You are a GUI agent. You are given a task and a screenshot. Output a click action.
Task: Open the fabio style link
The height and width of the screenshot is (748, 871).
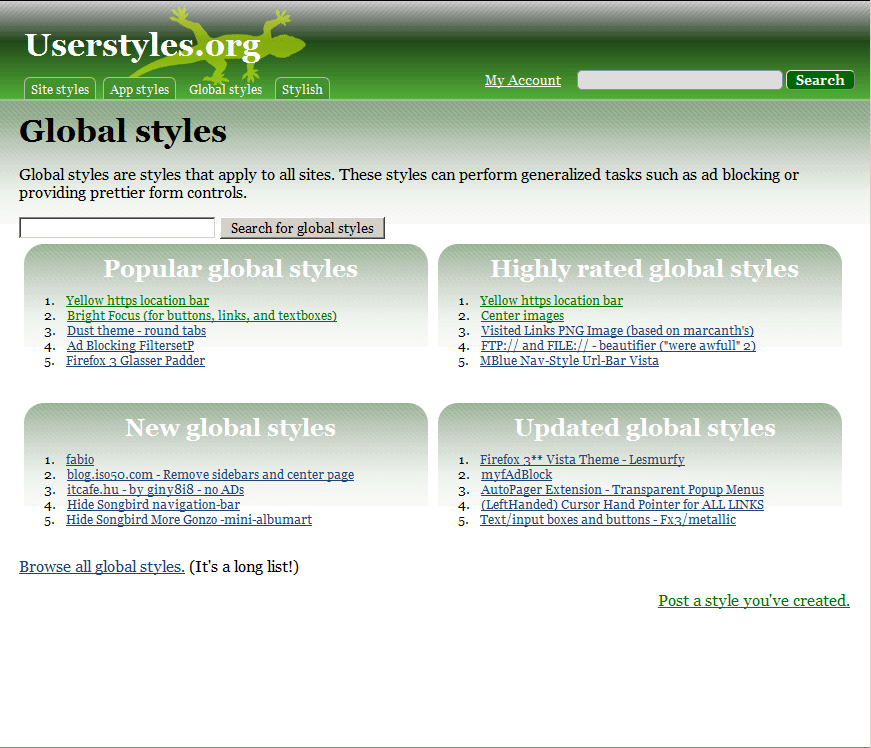(80, 460)
